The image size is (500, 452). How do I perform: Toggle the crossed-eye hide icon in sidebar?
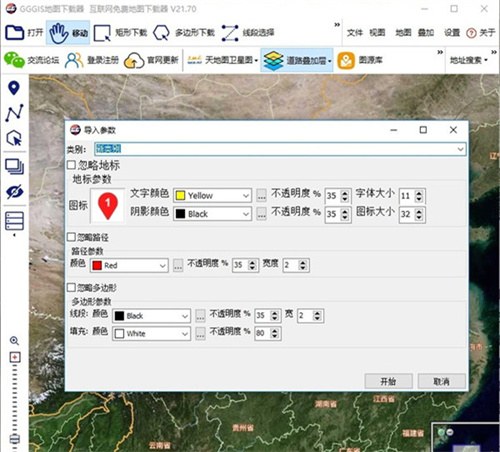(14, 192)
